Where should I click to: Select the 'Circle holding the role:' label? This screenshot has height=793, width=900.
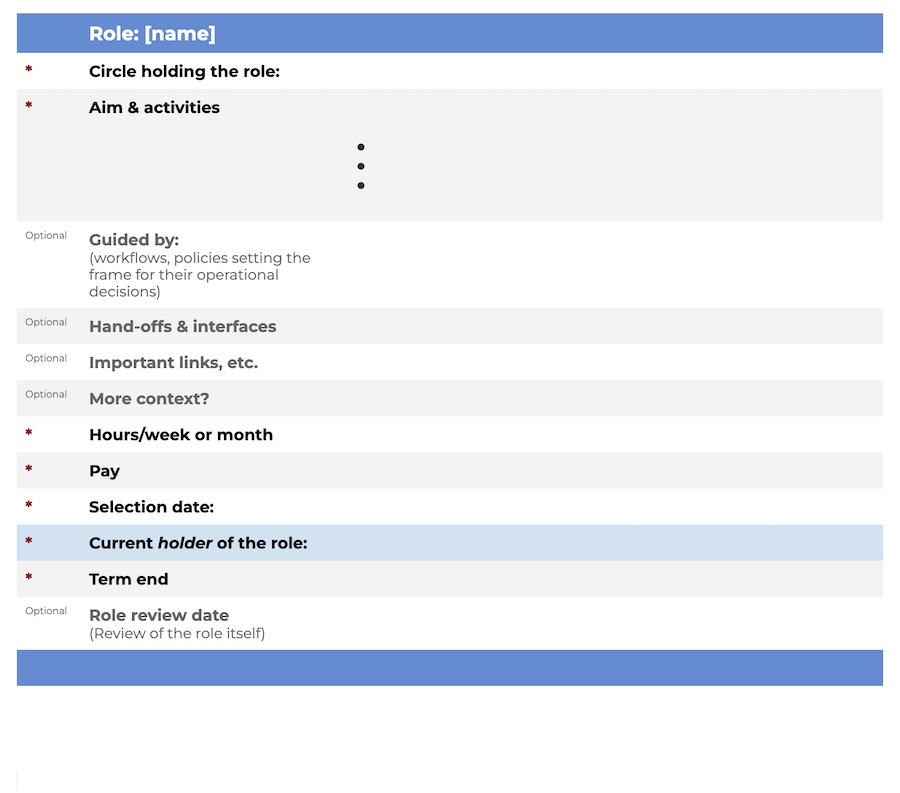click(184, 71)
